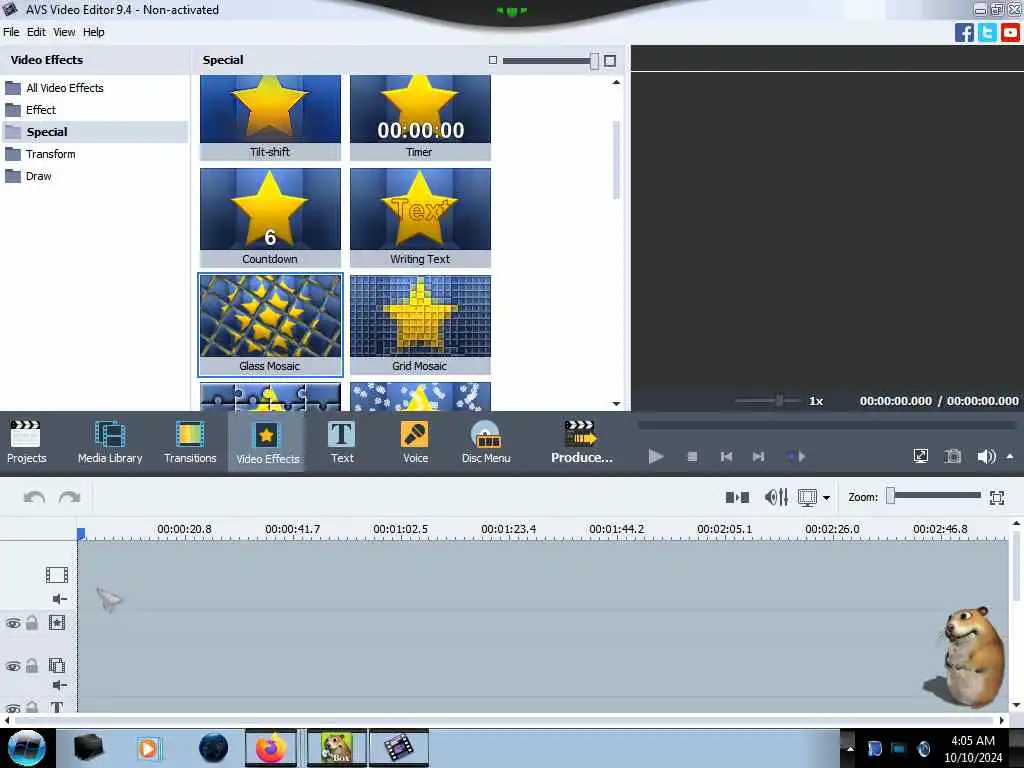Select the Glass Mosaic effect thumbnail

pos(270,325)
